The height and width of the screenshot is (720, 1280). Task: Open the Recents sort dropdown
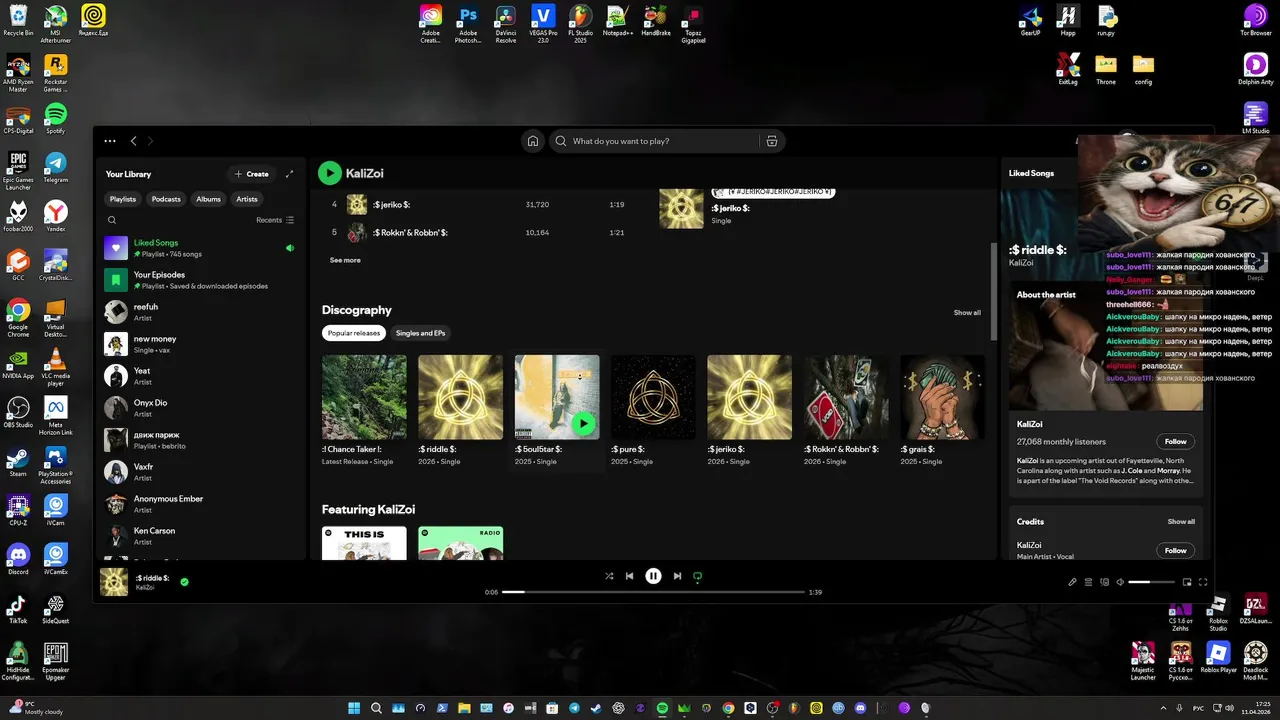coord(275,220)
